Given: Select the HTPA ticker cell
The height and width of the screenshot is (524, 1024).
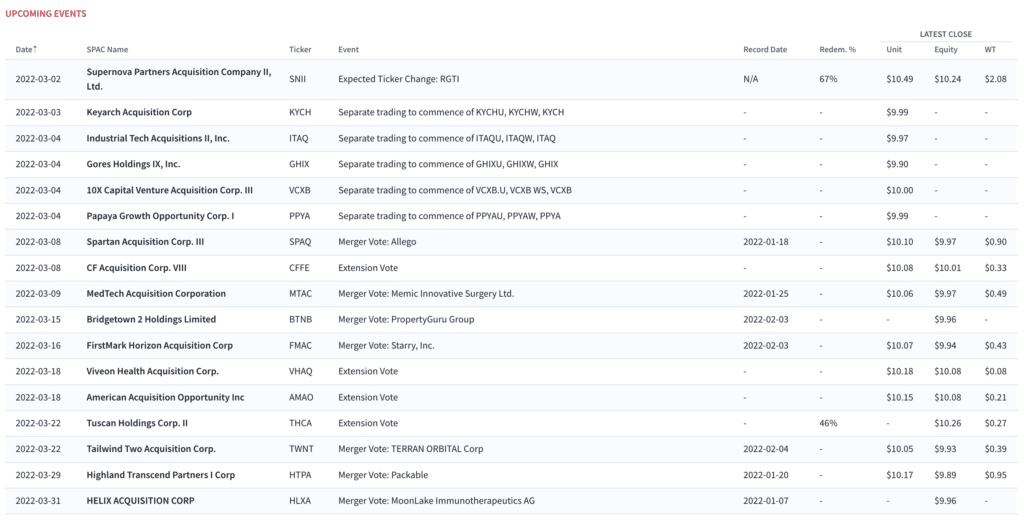Looking at the screenshot, I should 300,475.
